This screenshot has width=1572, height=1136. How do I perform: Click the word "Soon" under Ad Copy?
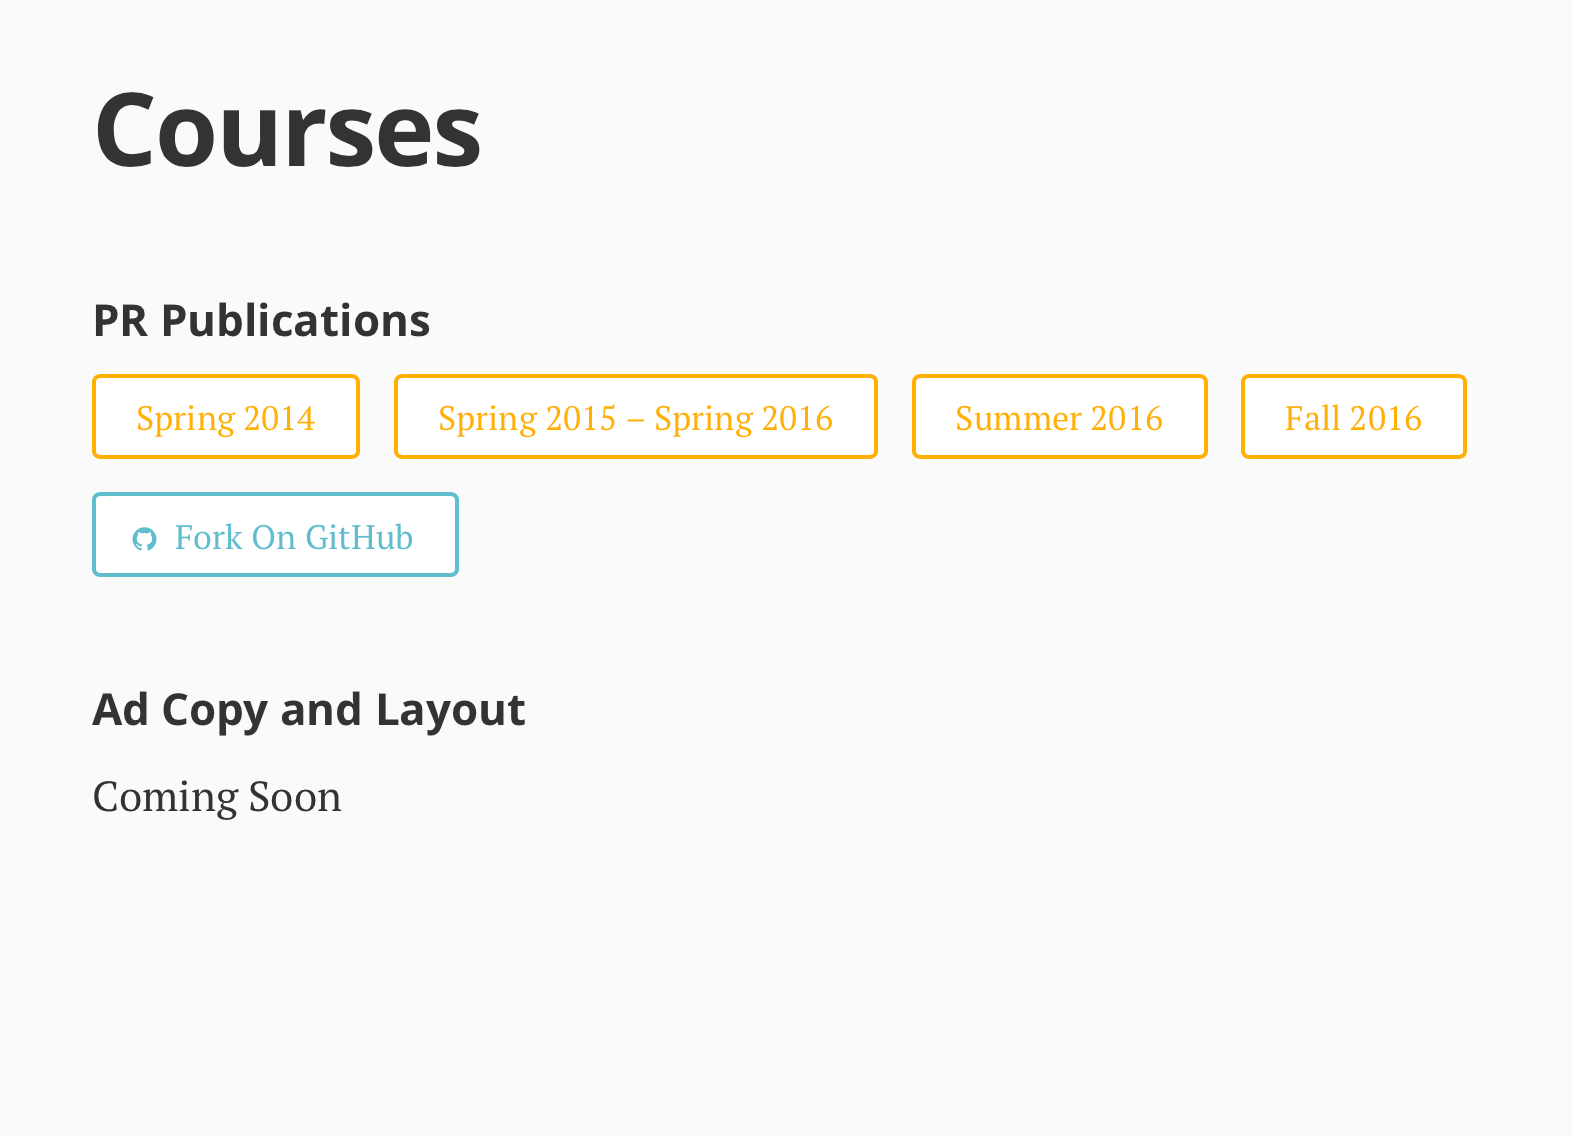[295, 797]
